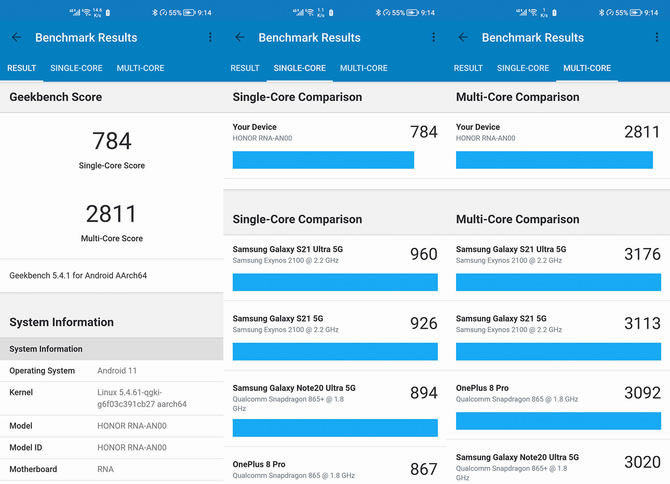670x484 pixels.
Task: Tap battery icon in right screen status bar
Action: 636,13
